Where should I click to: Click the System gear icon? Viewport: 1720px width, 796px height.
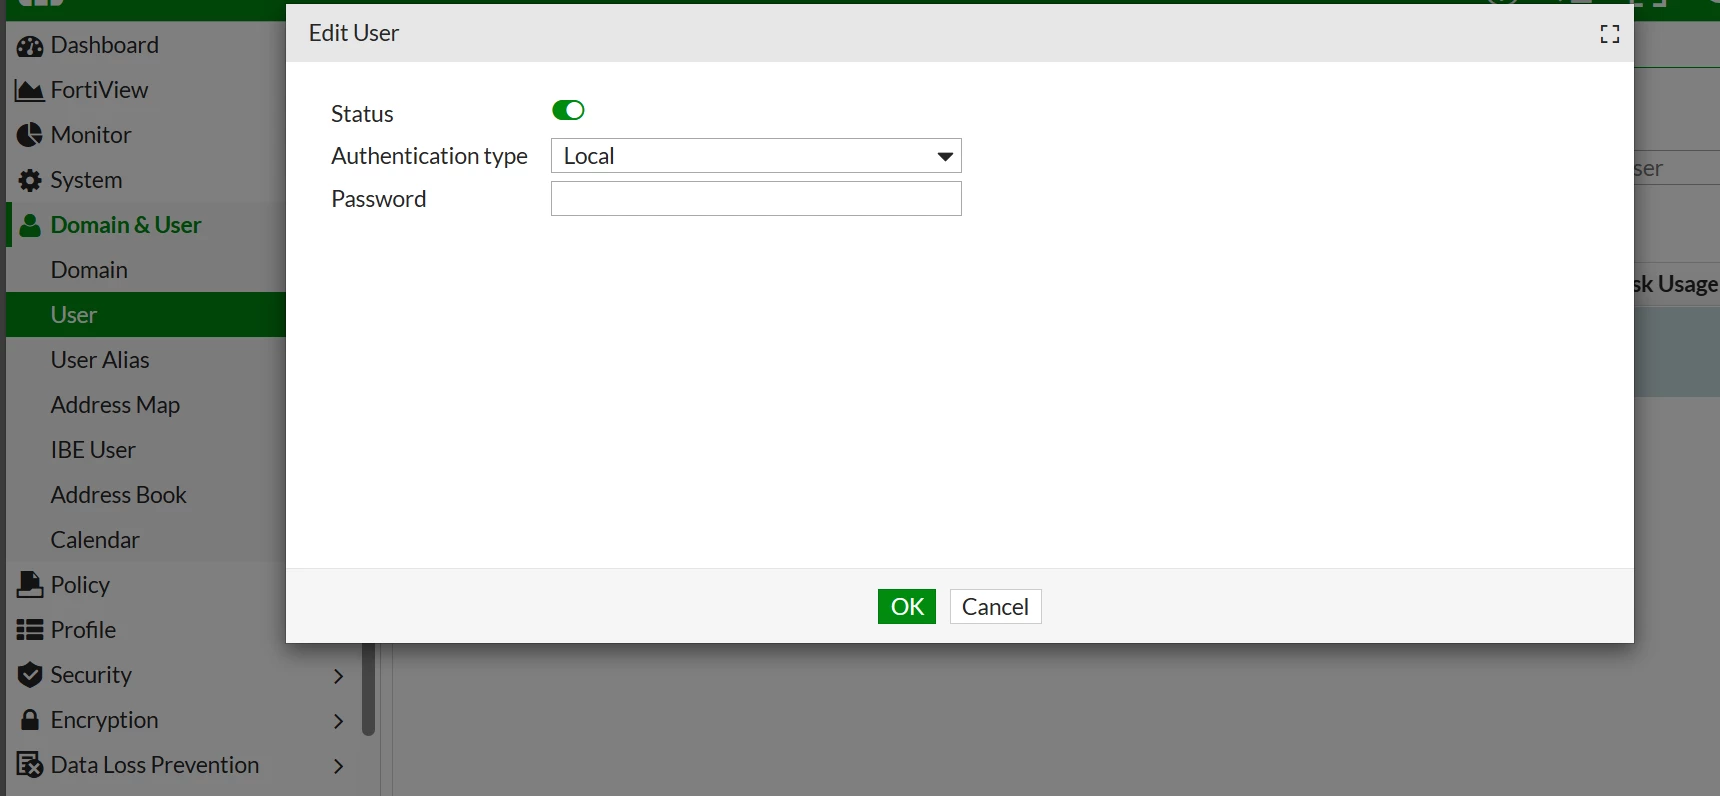point(30,181)
